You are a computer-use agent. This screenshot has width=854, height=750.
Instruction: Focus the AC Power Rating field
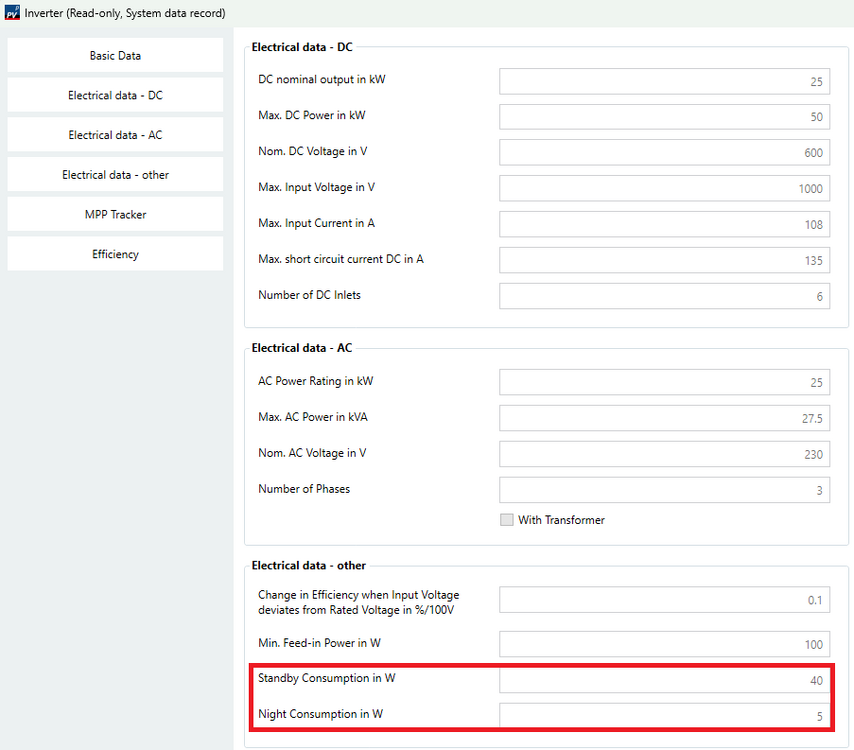tap(664, 382)
